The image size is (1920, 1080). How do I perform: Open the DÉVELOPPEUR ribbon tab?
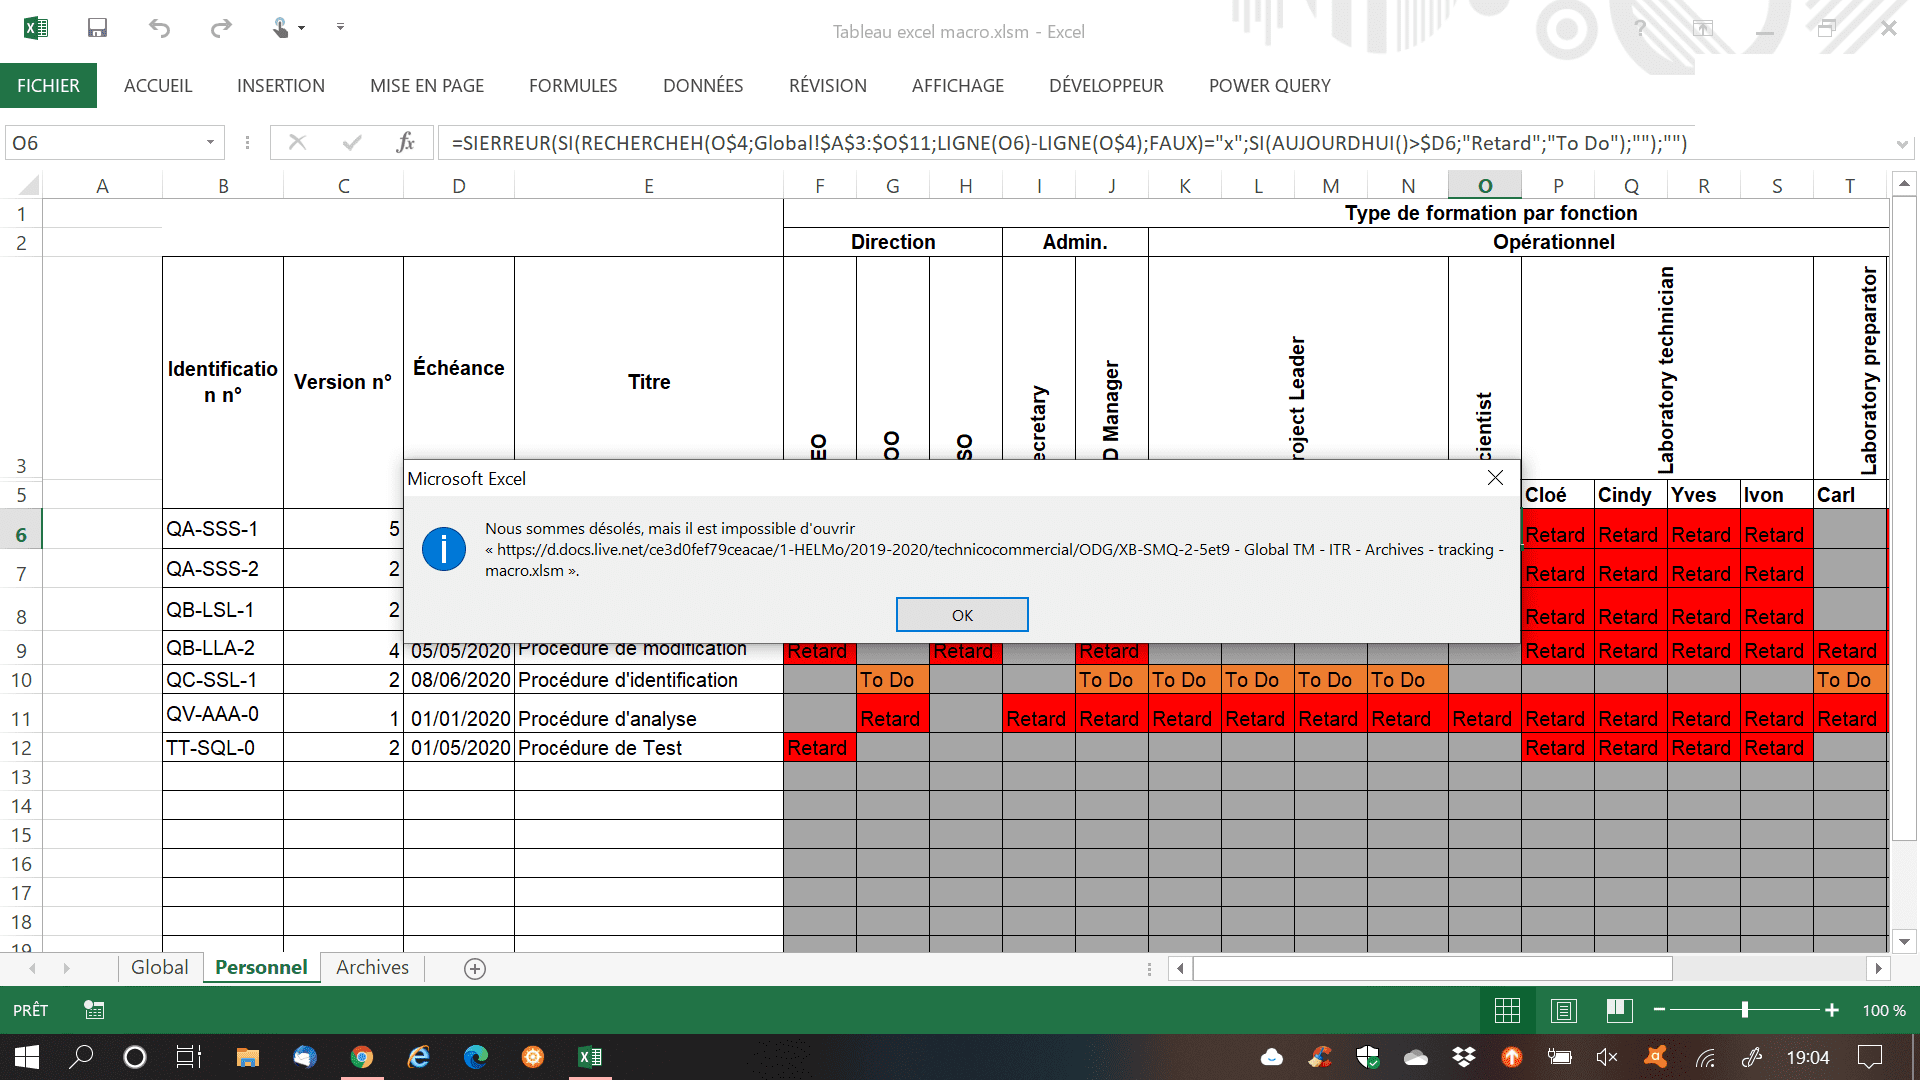click(x=1106, y=86)
